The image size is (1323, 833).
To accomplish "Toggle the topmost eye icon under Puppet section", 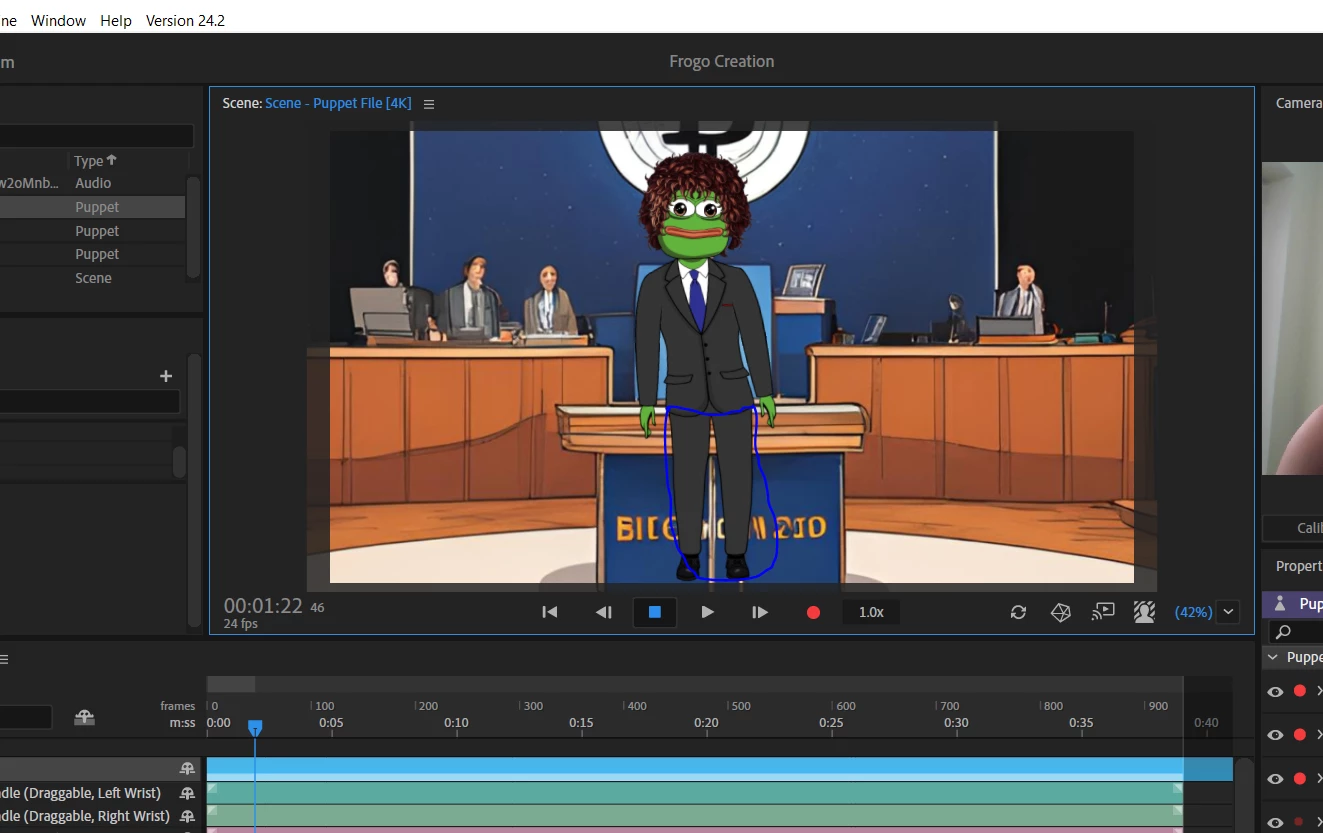I will [1275, 691].
